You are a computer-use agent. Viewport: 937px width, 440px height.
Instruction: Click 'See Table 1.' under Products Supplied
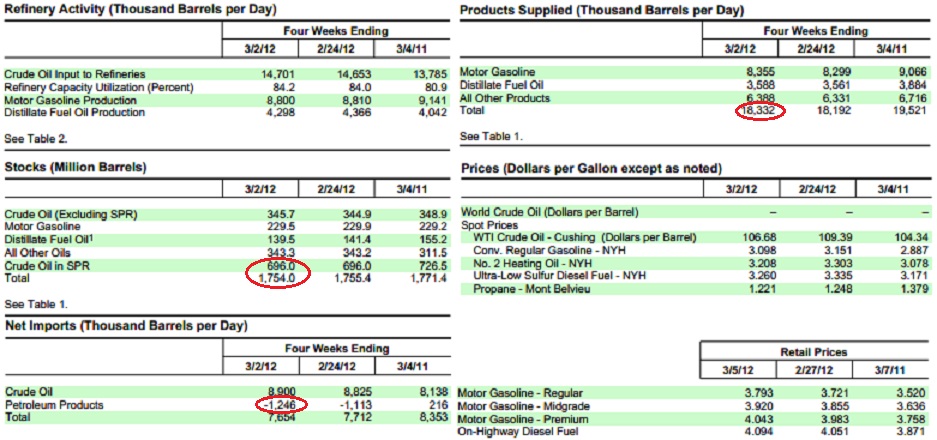tap(490, 135)
